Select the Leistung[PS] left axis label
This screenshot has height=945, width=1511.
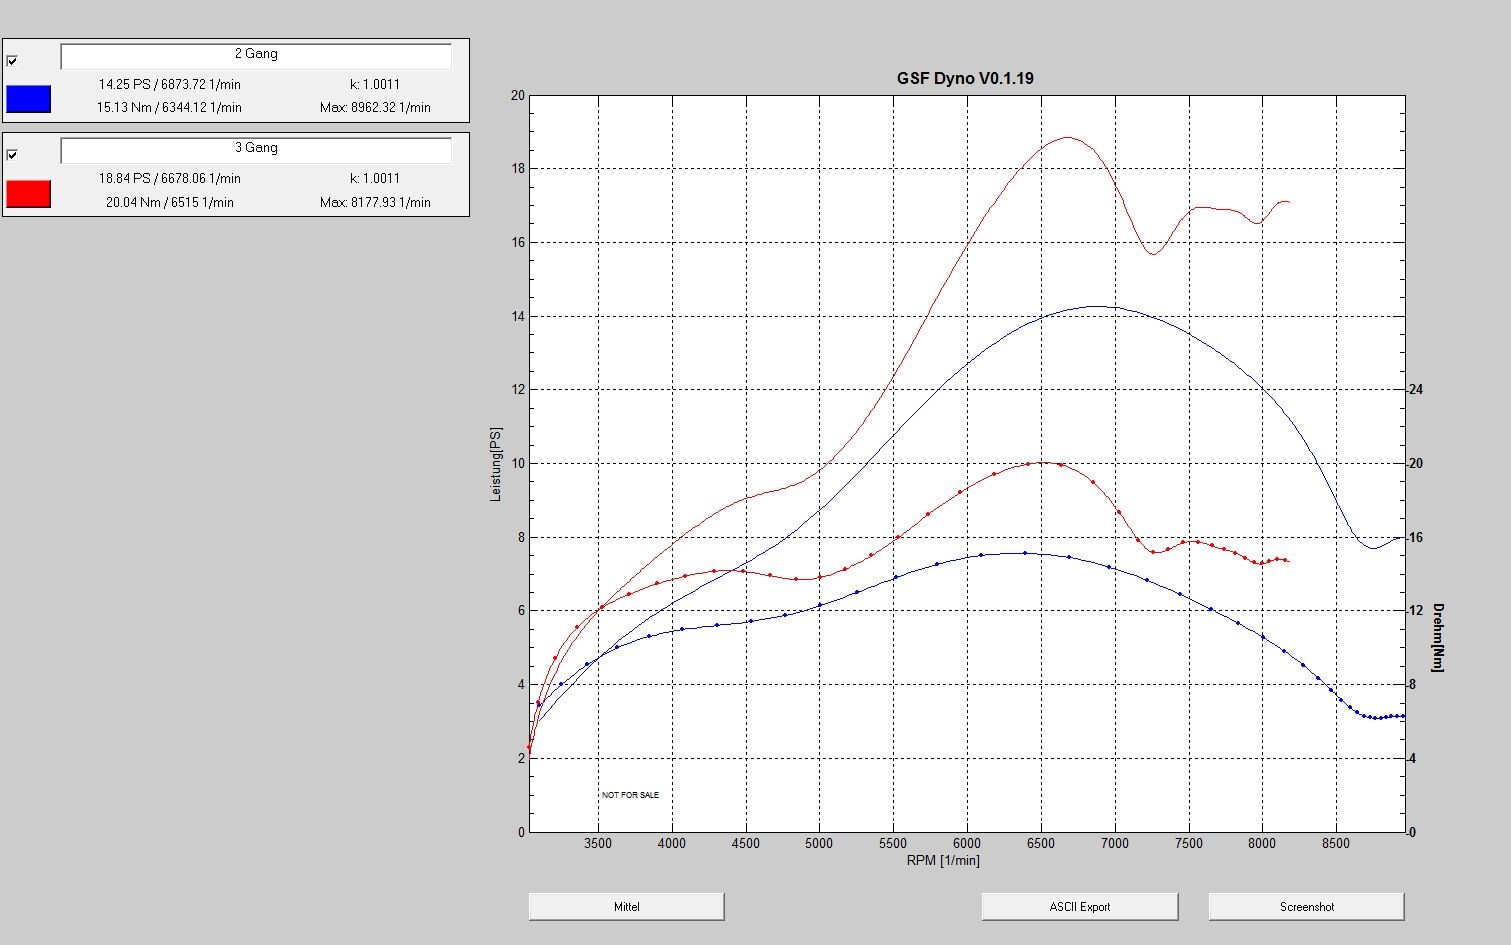496,464
